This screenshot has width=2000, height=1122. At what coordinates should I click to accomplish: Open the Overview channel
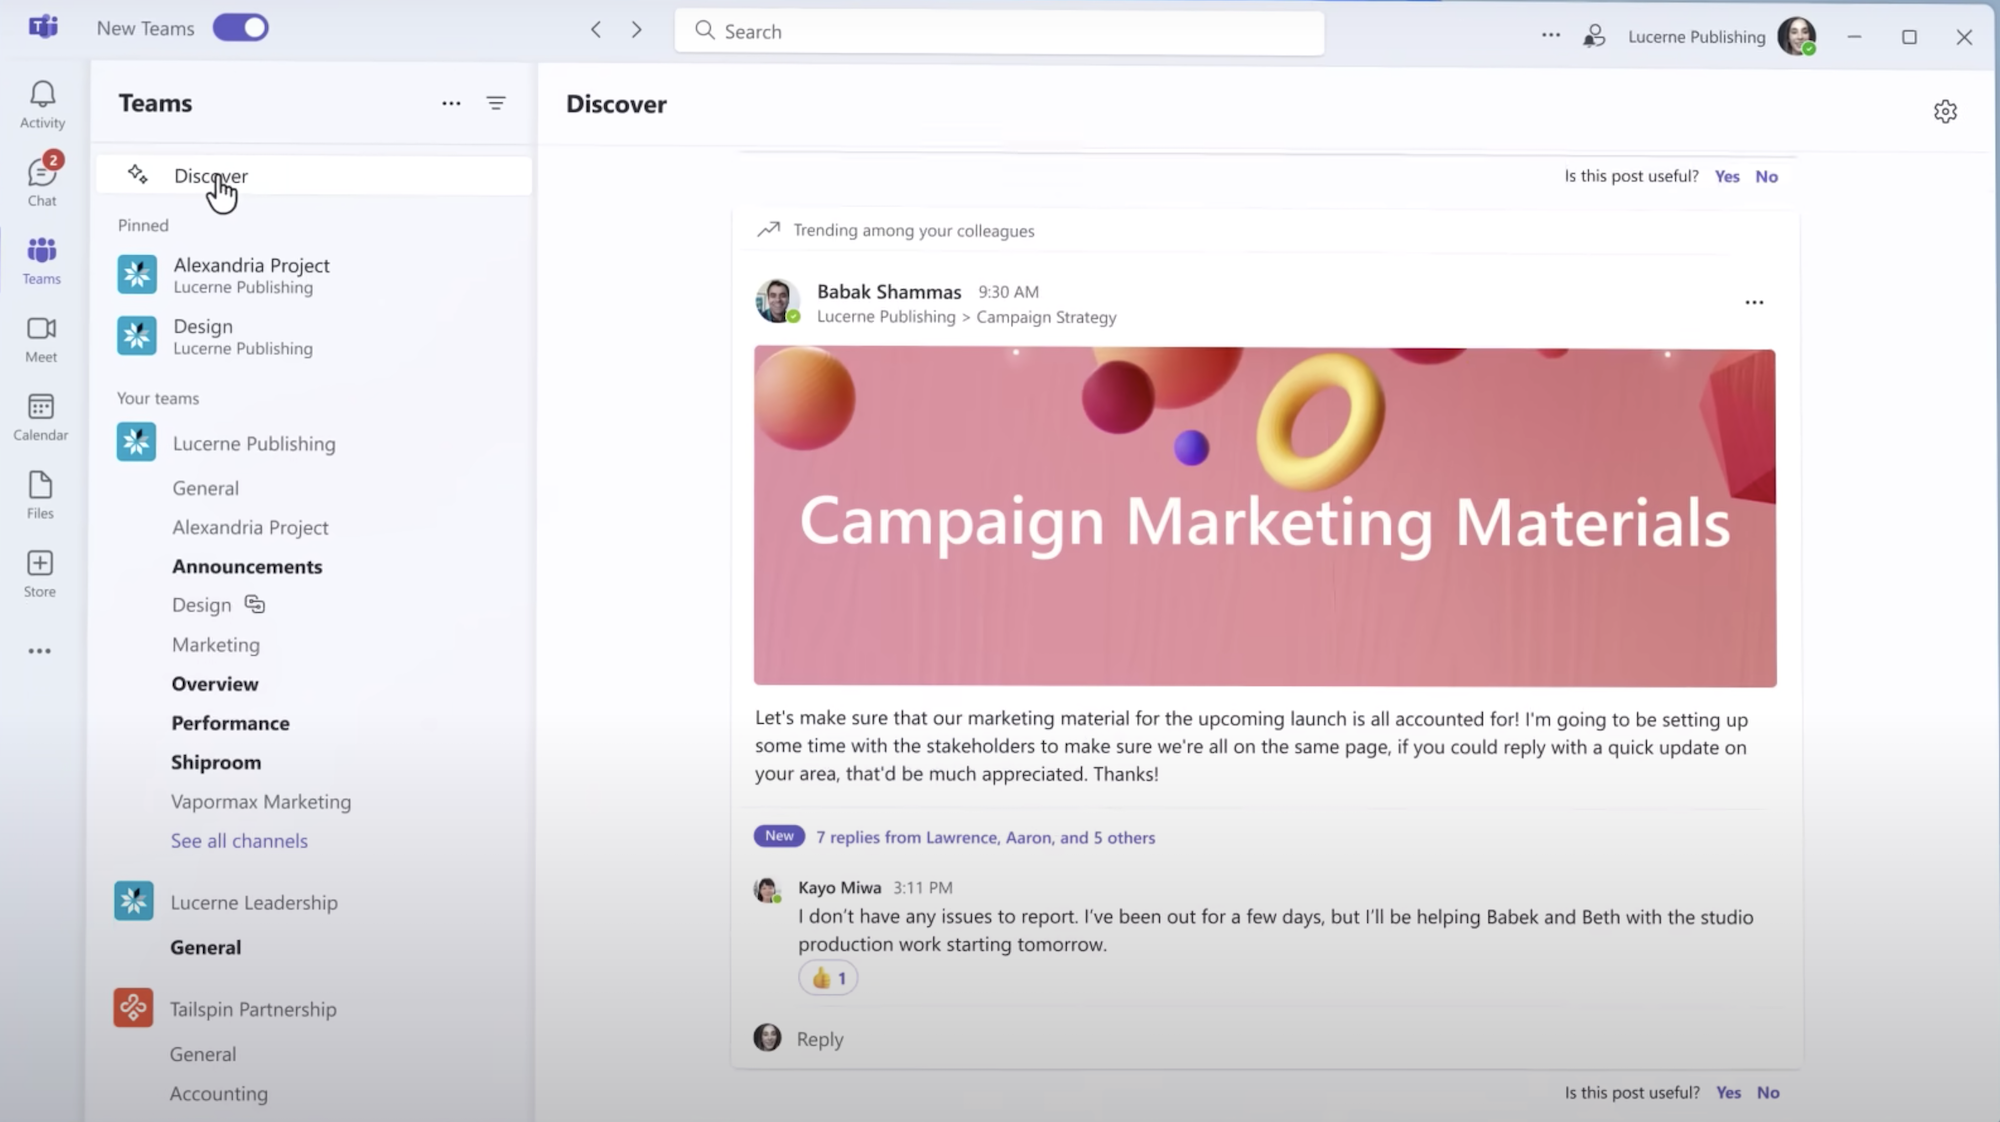214,683
